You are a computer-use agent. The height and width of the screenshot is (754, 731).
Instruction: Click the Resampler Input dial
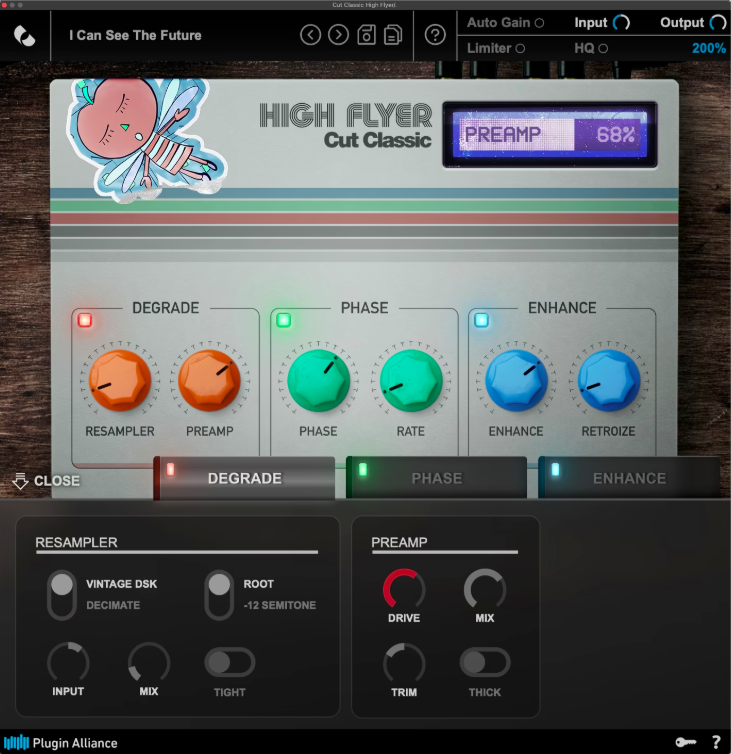click(x=68, y=663)
